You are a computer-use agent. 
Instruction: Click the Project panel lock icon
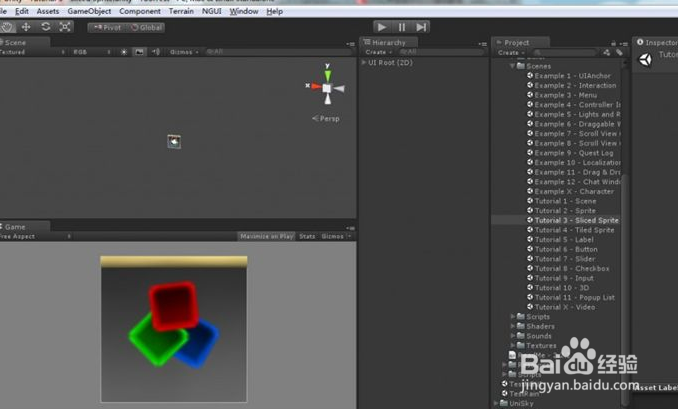coord(613,43)
